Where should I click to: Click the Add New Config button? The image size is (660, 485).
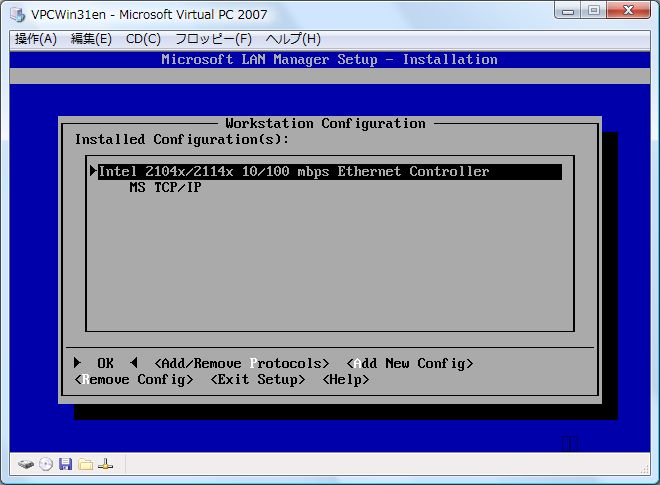[410, 363]
